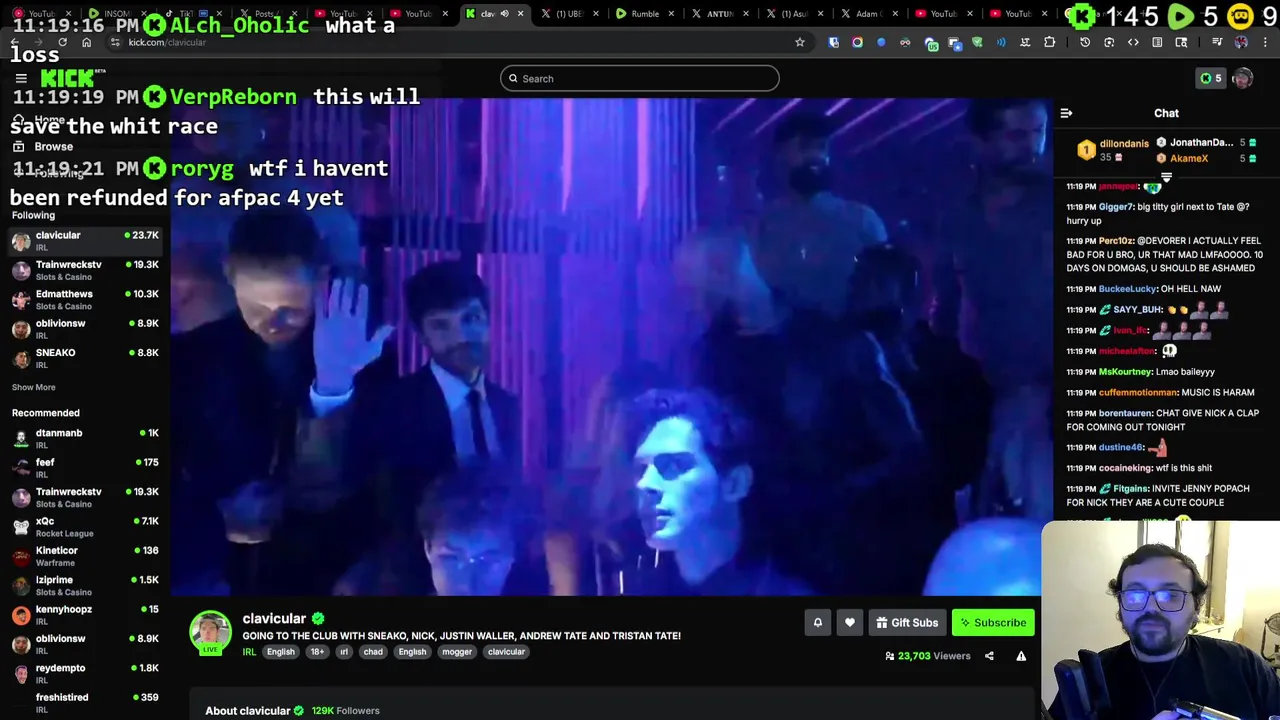Click the search box in Kick header

coord(640,79)
